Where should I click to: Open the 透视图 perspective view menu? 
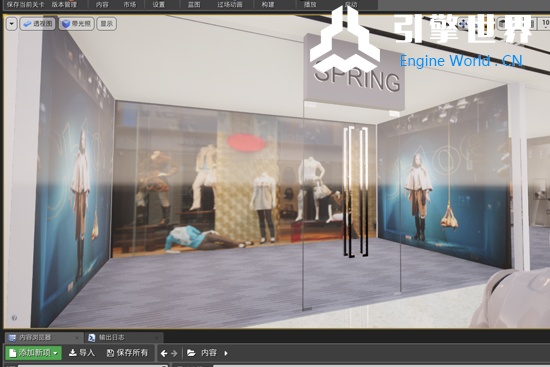(x=38, y=24)
